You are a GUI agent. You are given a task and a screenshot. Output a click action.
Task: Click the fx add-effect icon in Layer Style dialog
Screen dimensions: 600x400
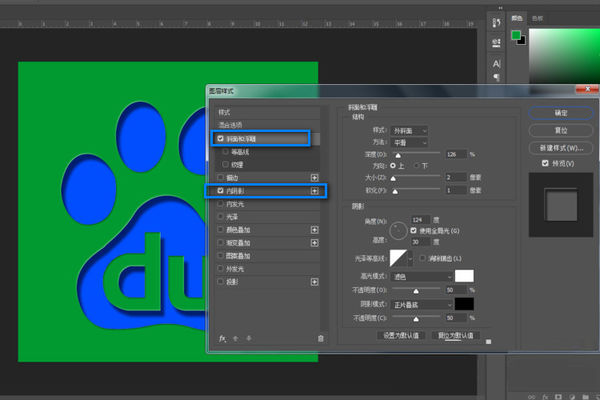tap(222, 338)
